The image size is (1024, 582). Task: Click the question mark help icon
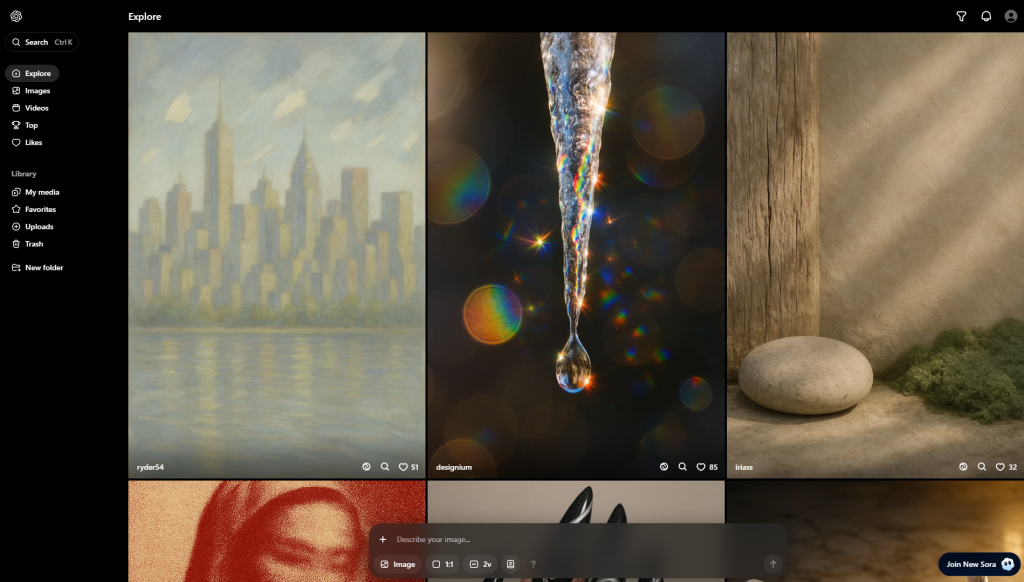pos(533,564)
